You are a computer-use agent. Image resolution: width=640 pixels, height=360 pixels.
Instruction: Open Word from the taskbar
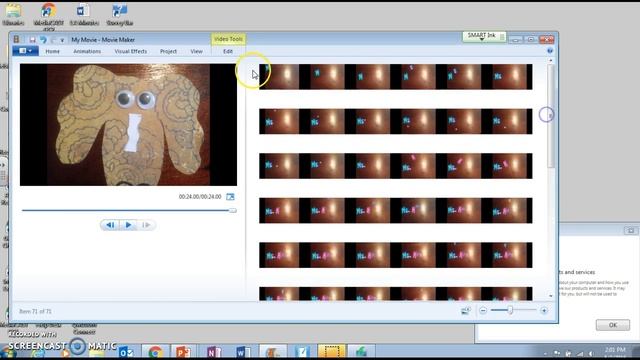[x=242, y=352]
